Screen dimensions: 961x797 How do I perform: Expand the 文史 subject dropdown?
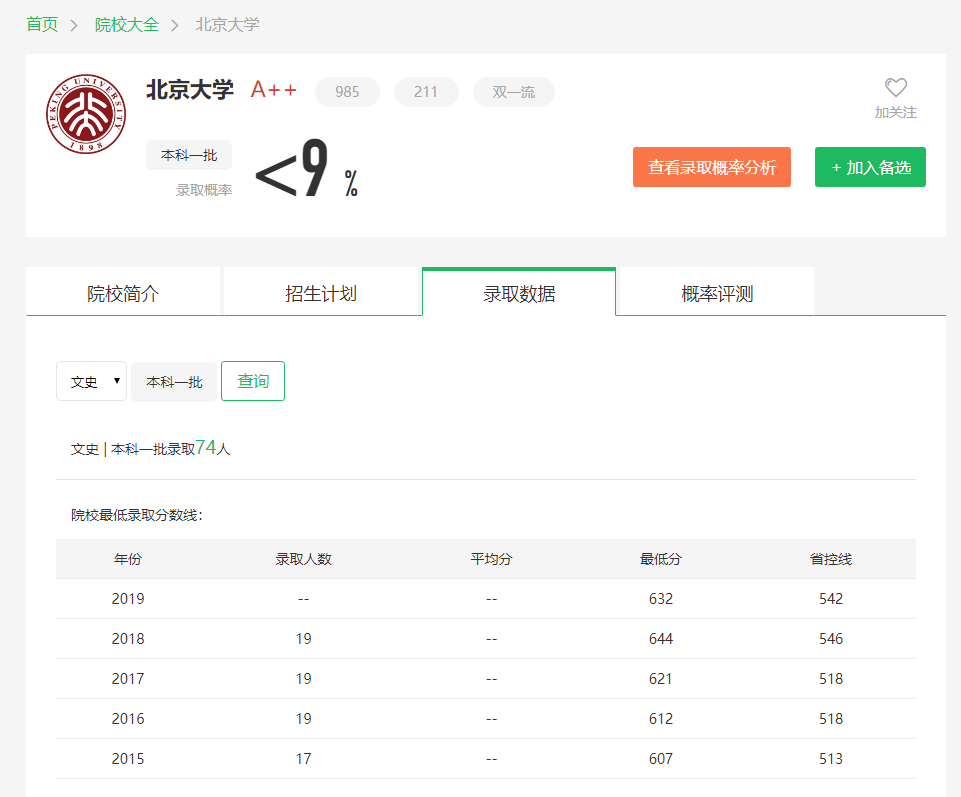[91, 381]
